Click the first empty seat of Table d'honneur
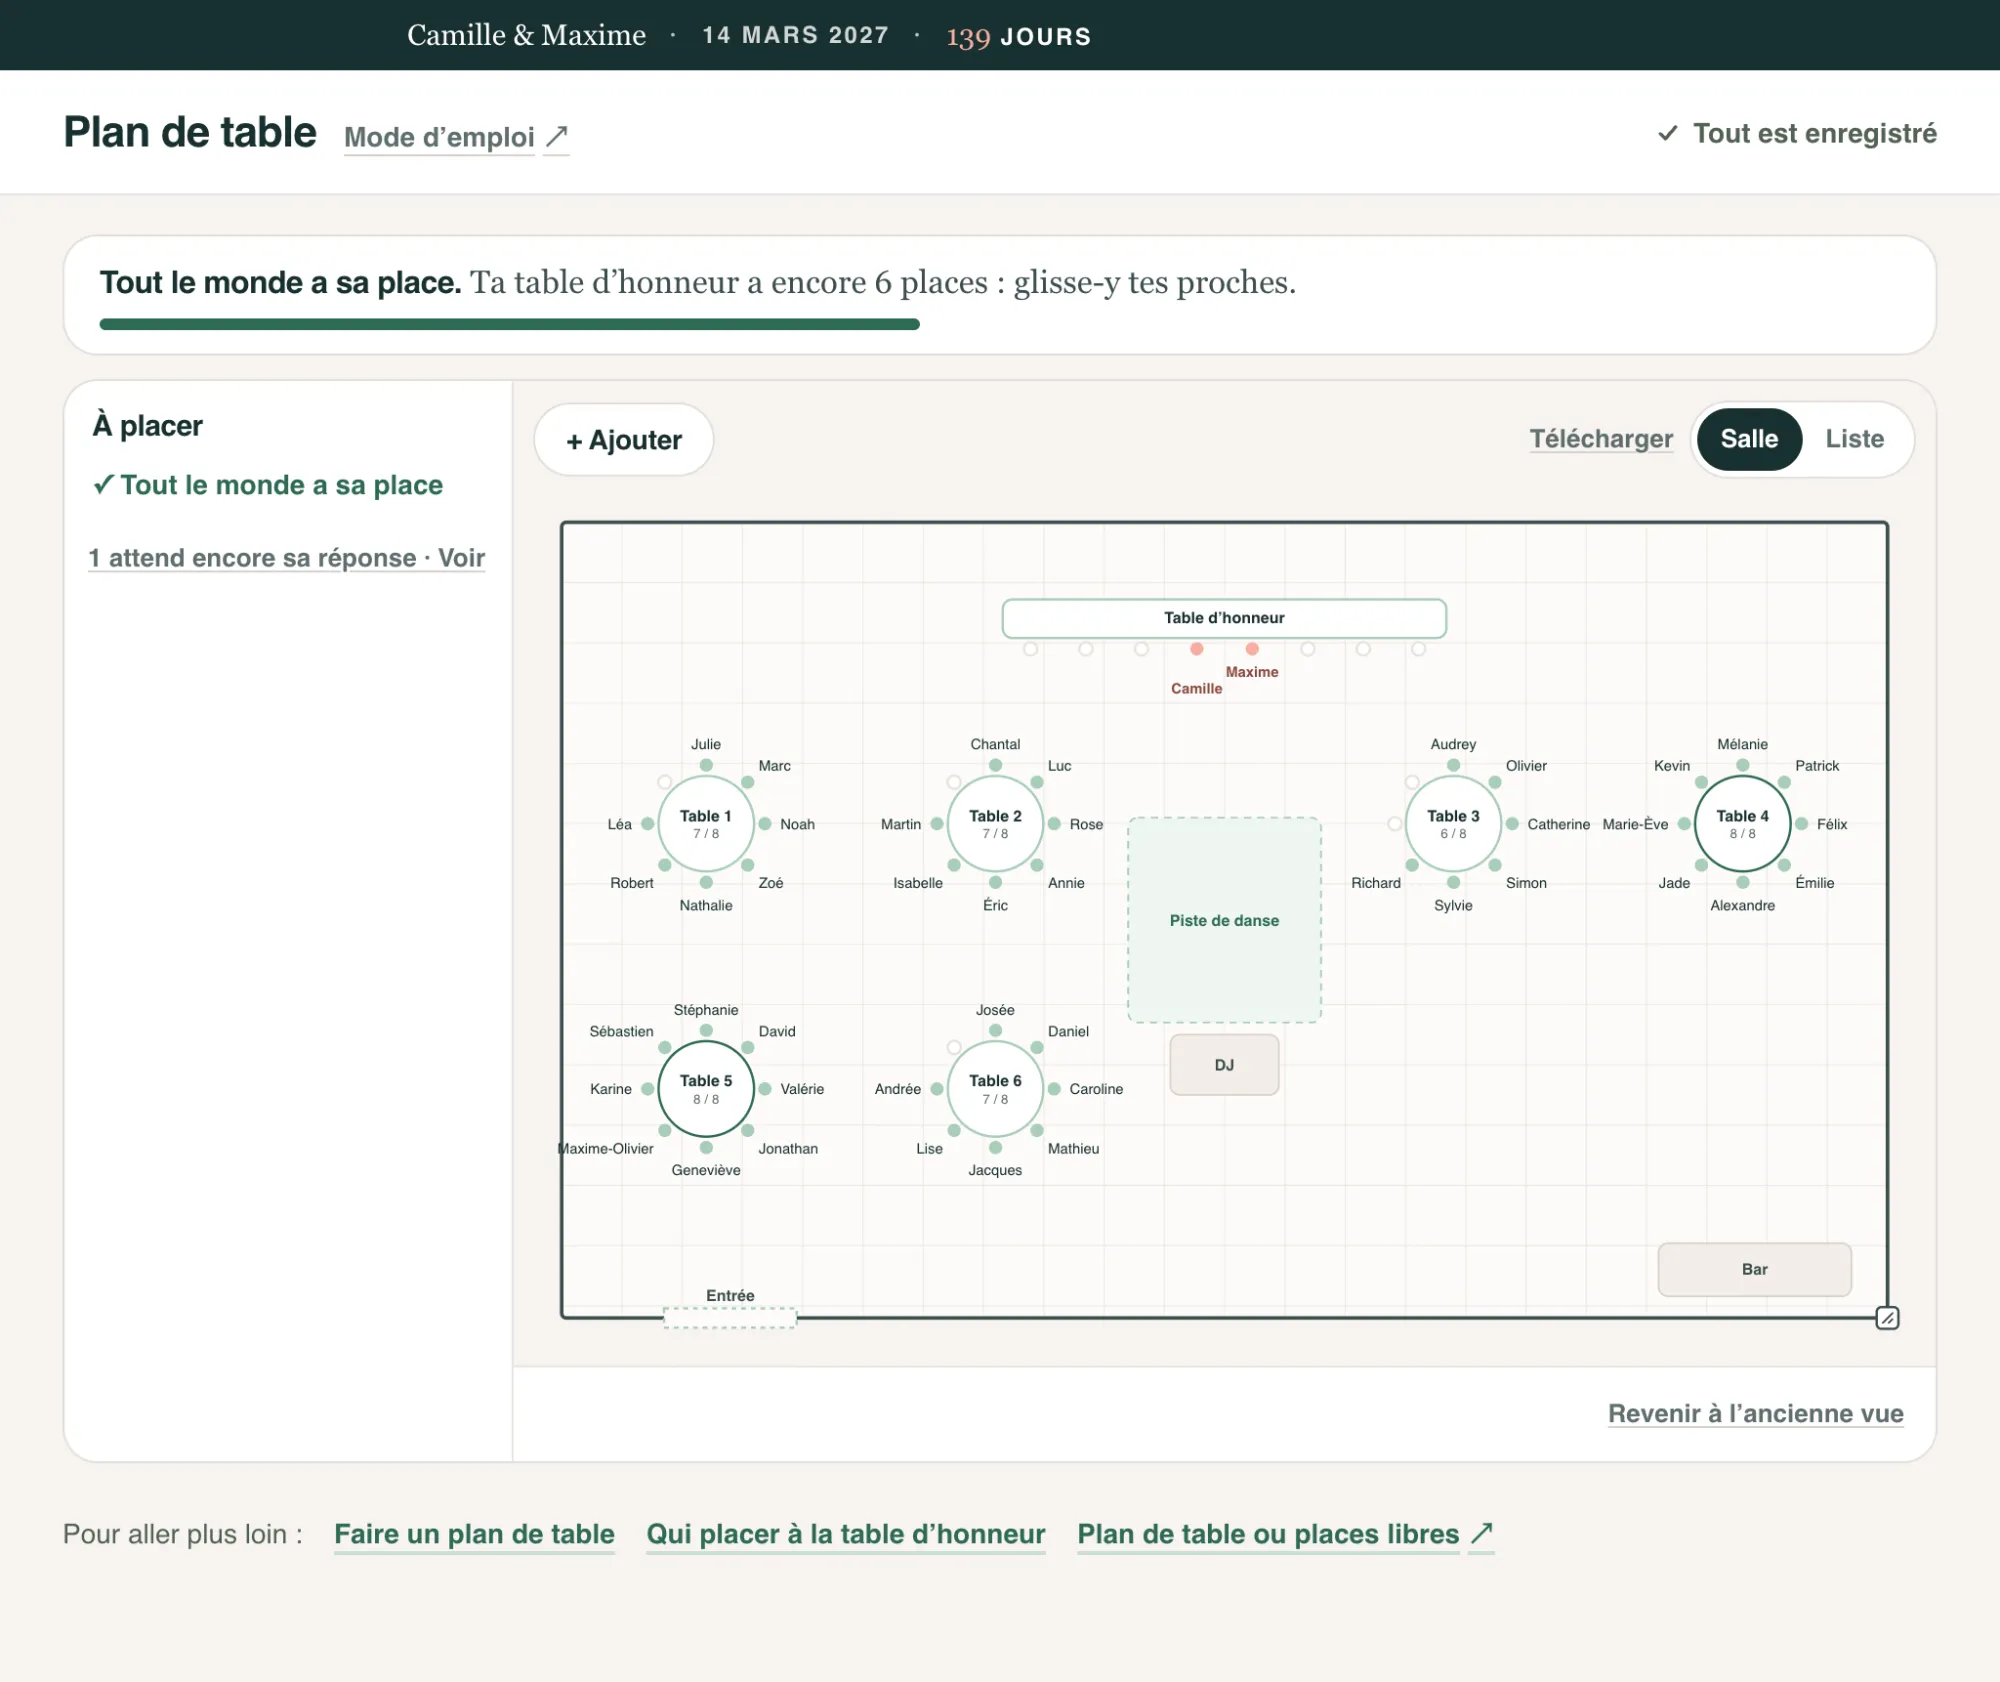The image size is (2000, 1682). [x=1031, y=649]
